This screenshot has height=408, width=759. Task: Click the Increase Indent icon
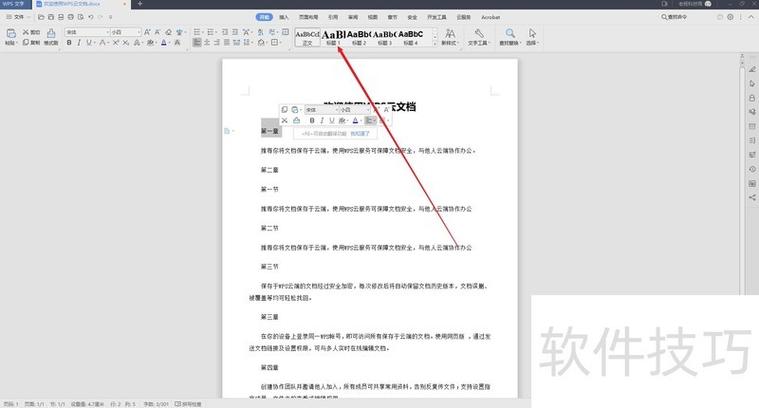pos(235,32)
